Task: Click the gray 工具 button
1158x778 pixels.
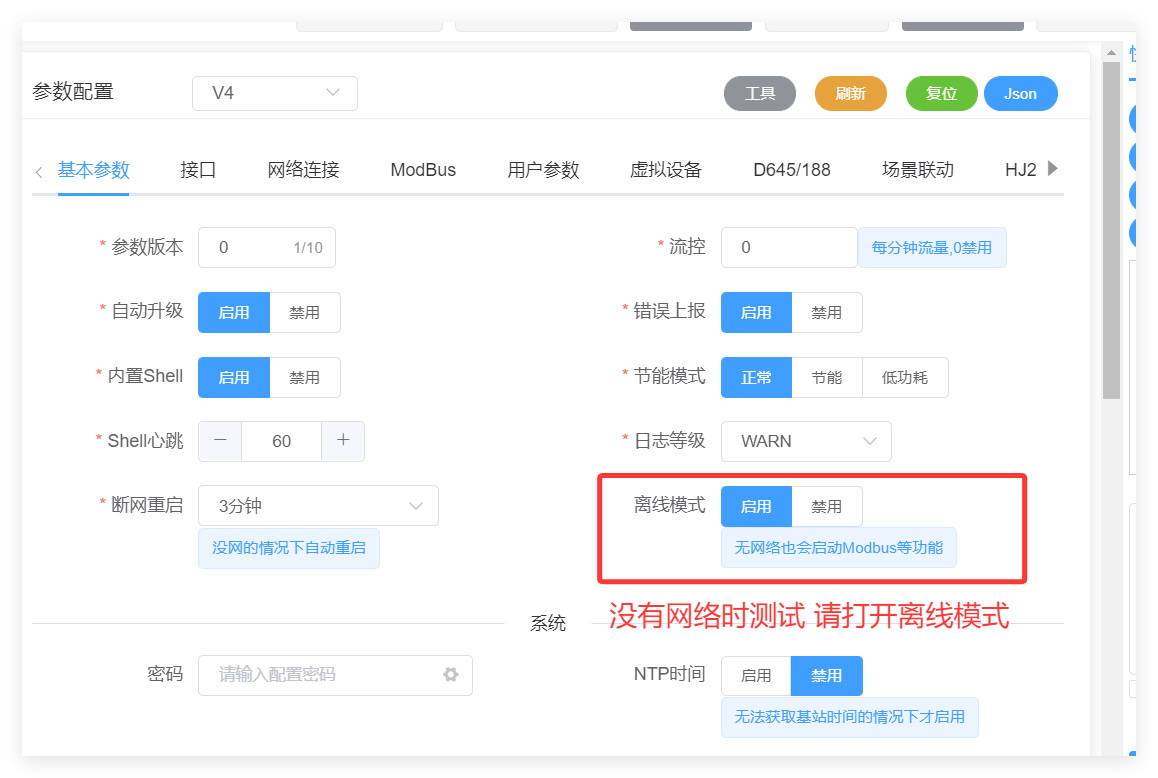Action: (760, 93)
